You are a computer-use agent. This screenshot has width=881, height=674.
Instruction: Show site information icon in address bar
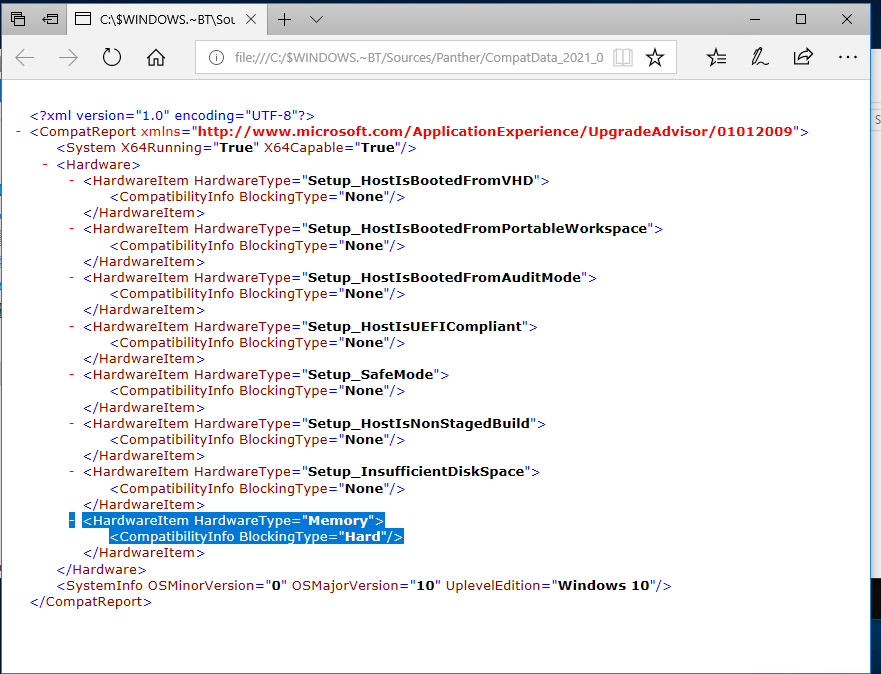[x=216, y=57]
